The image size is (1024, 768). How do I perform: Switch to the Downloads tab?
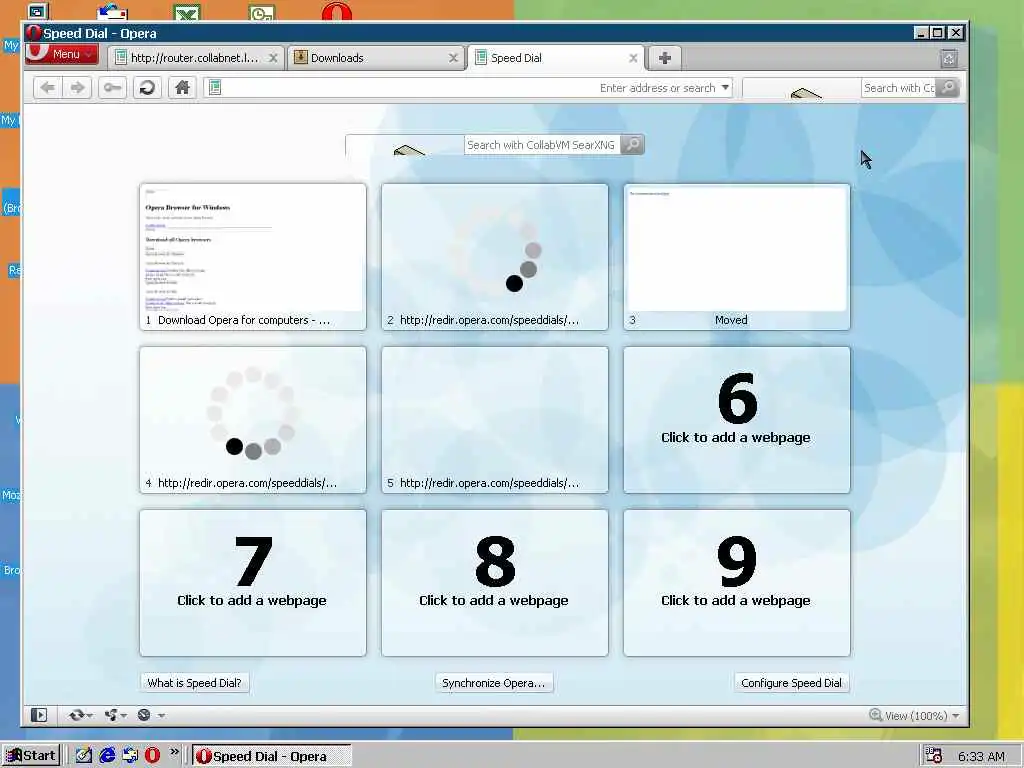pyautogui.click(x=375, y=58)
